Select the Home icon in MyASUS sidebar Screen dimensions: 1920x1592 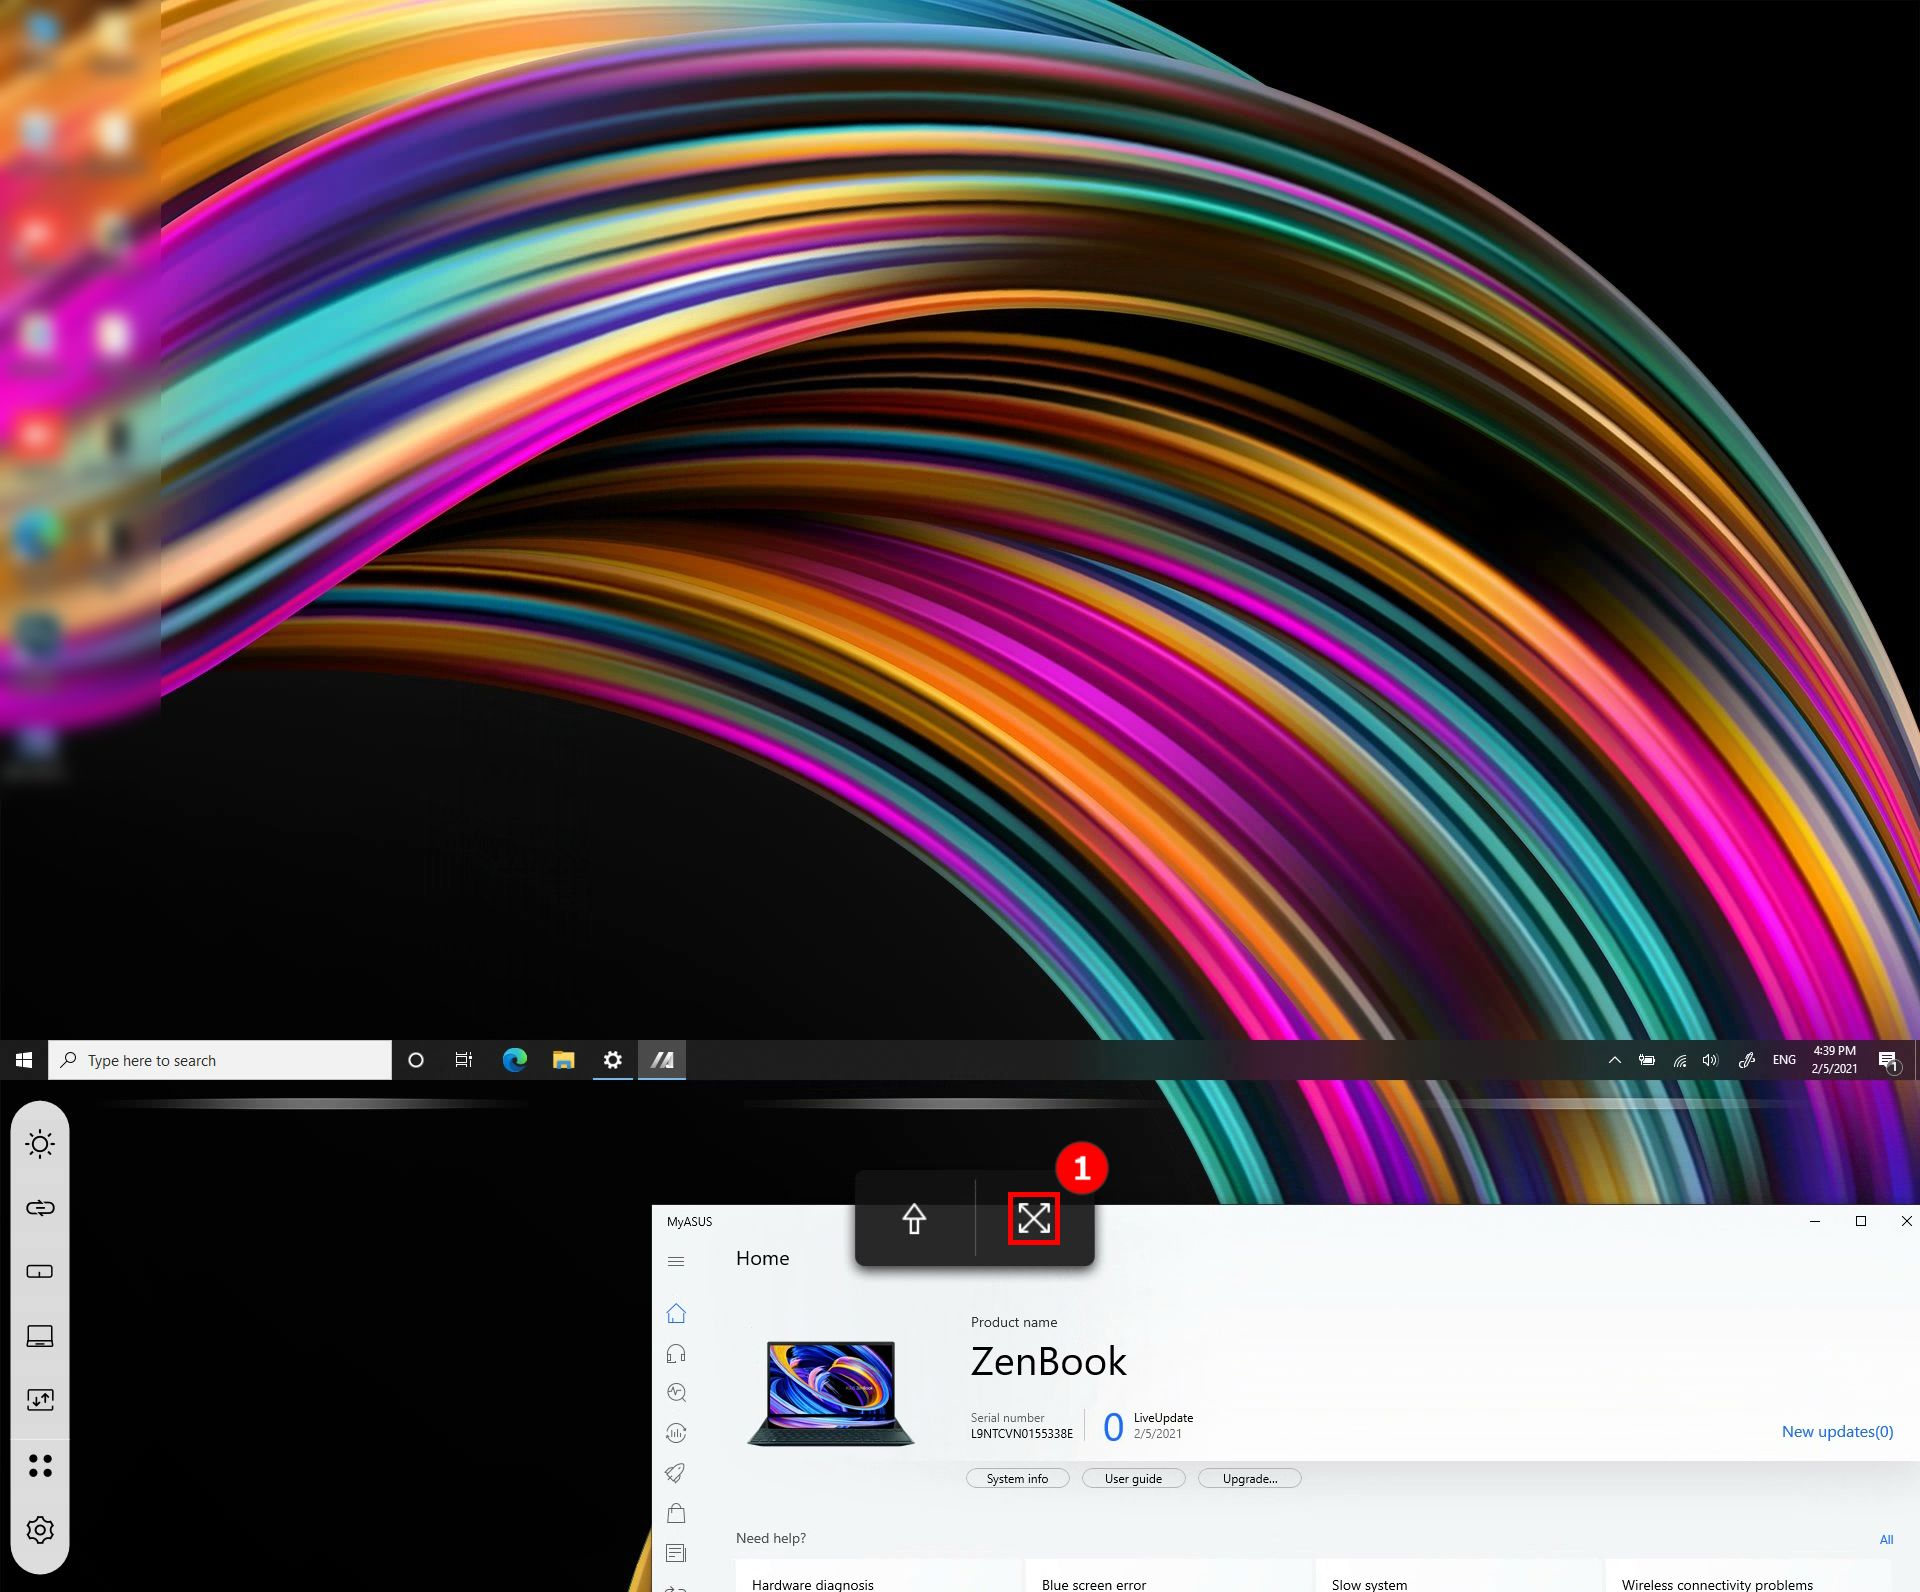click(676, 1313)
